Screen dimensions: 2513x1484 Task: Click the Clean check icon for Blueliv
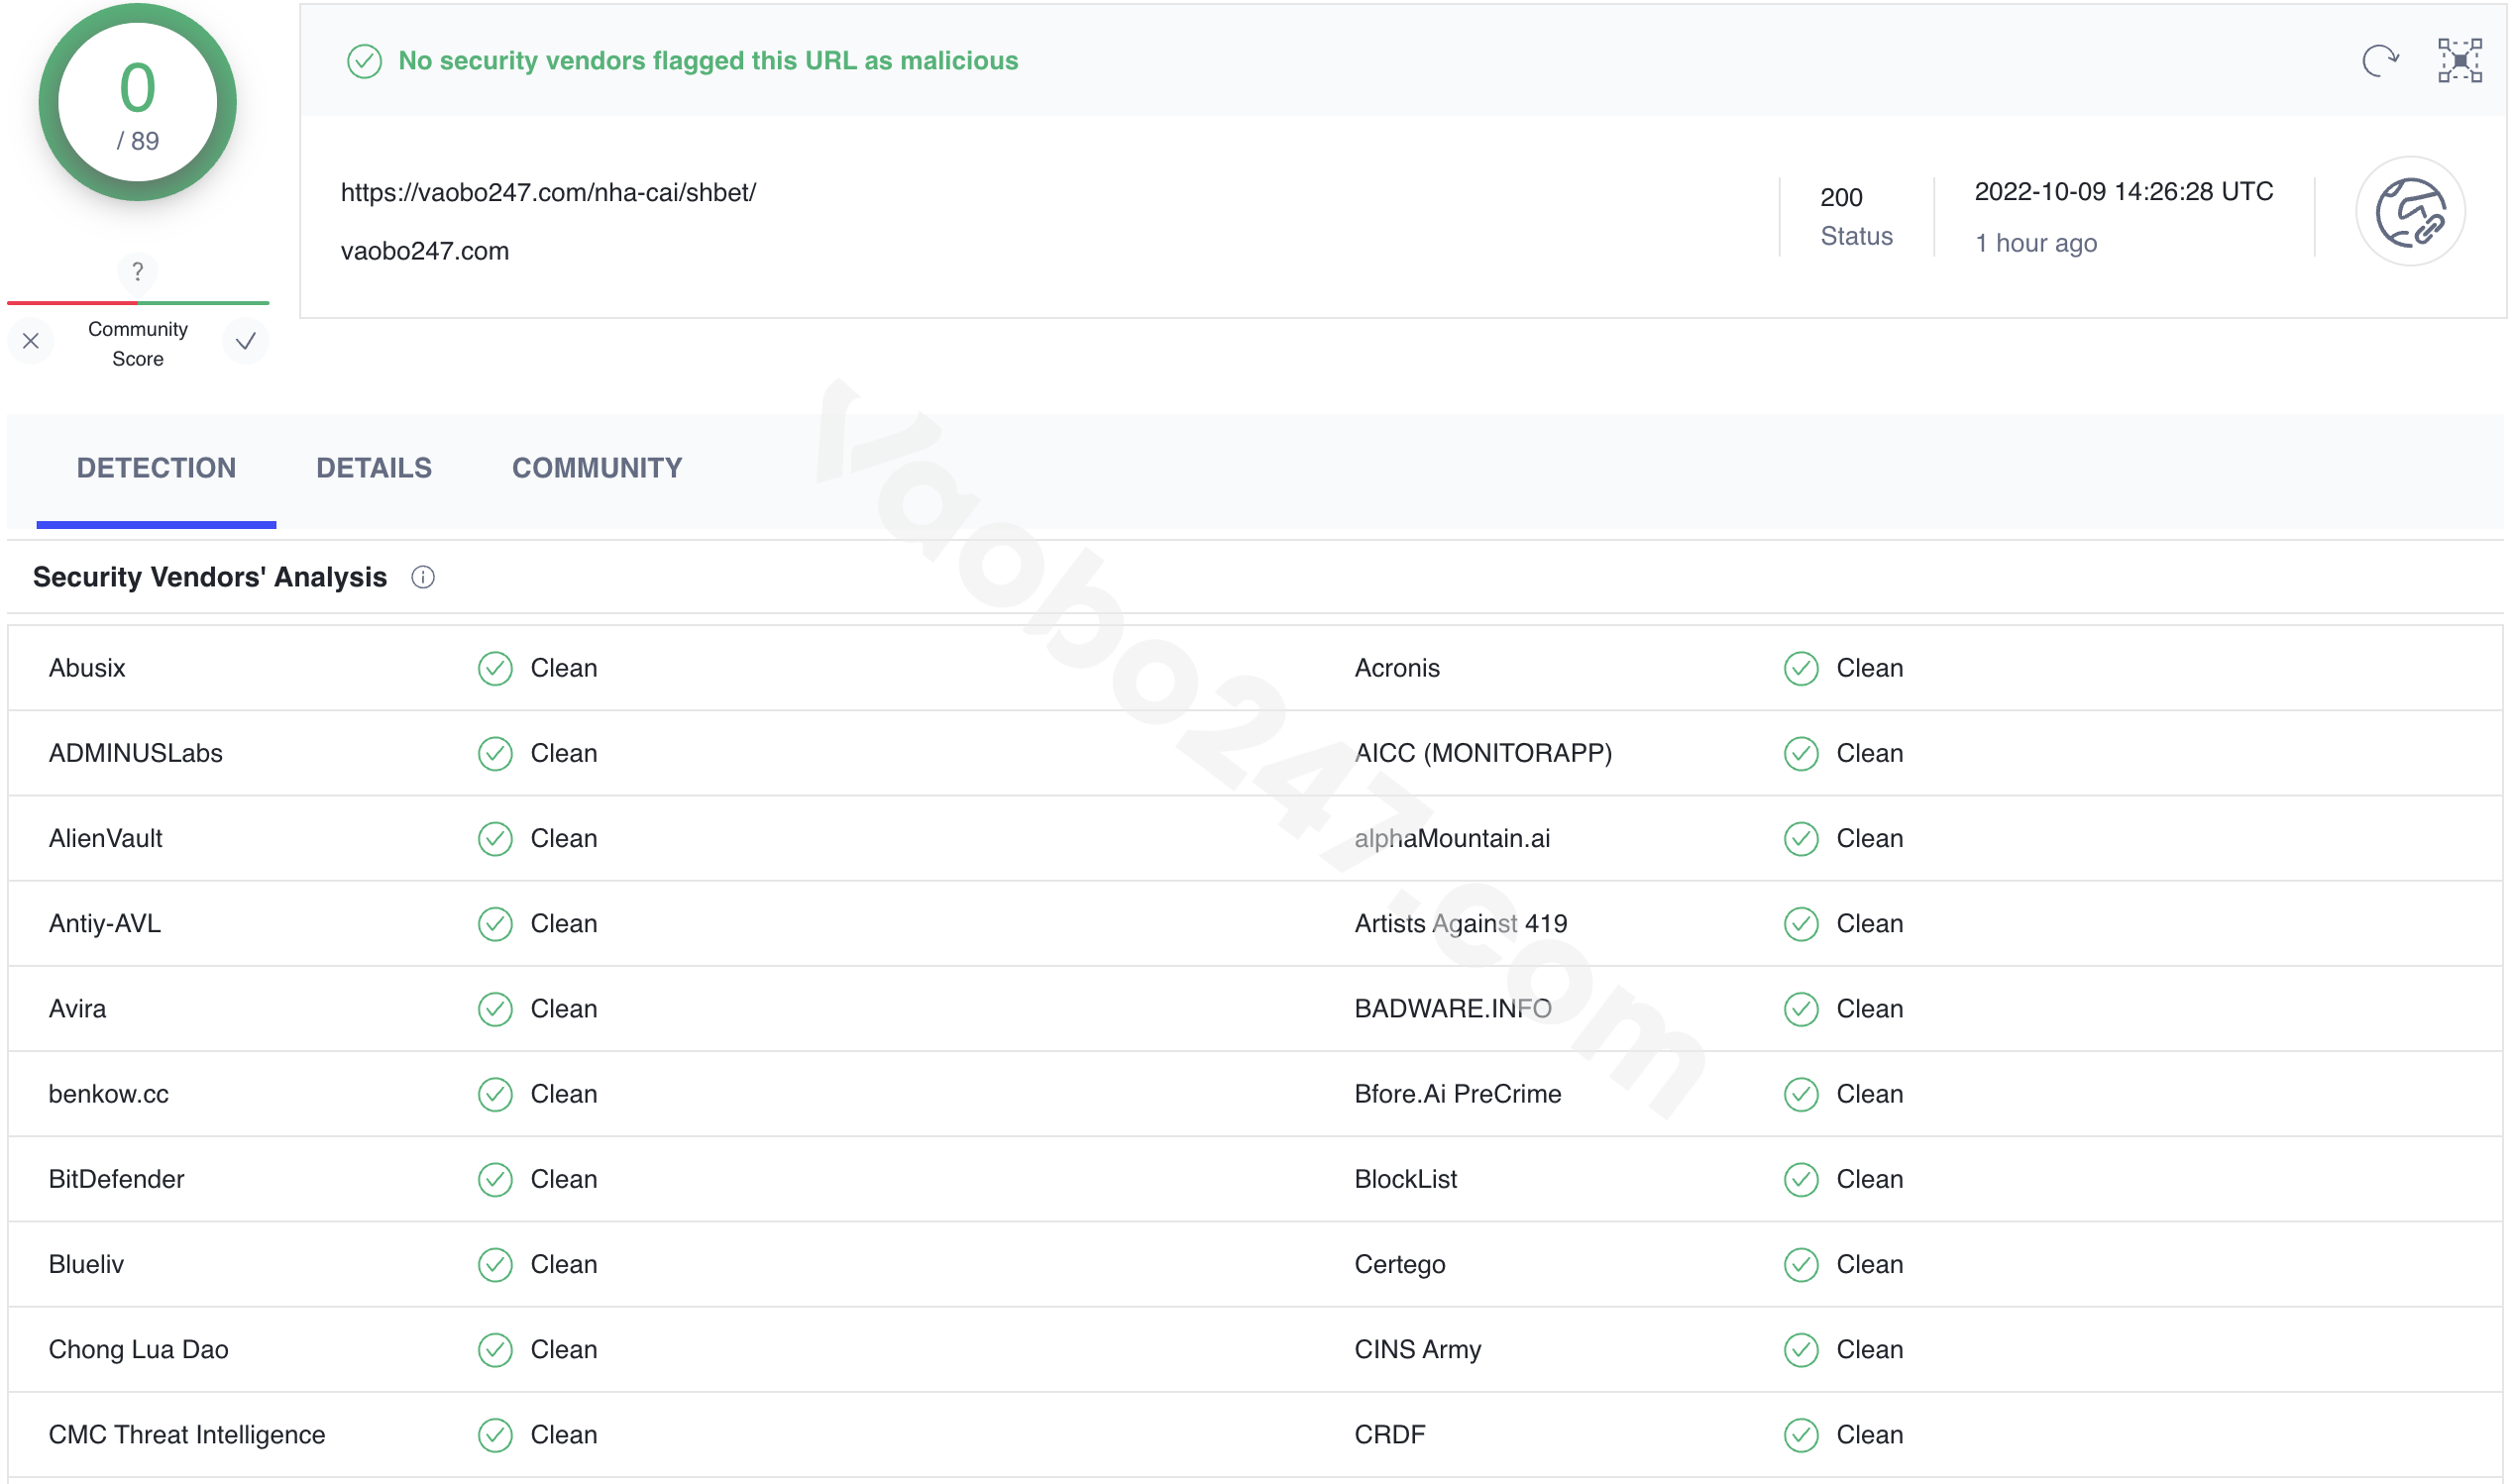[495, 1264]
